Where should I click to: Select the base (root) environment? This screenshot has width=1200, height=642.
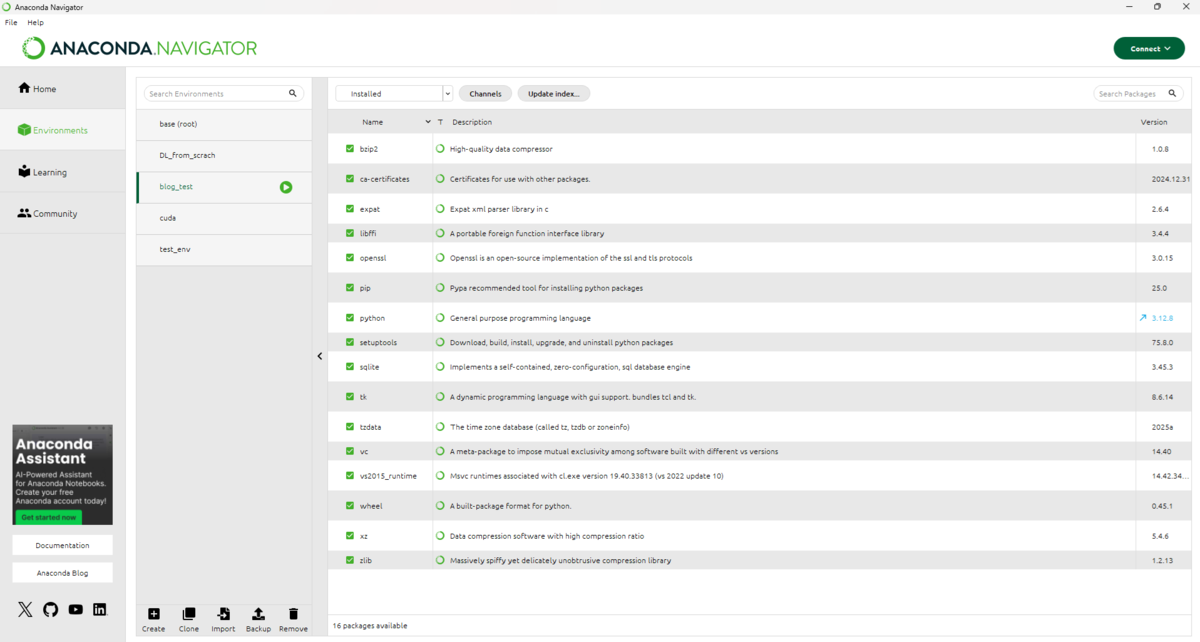(224, 124)
